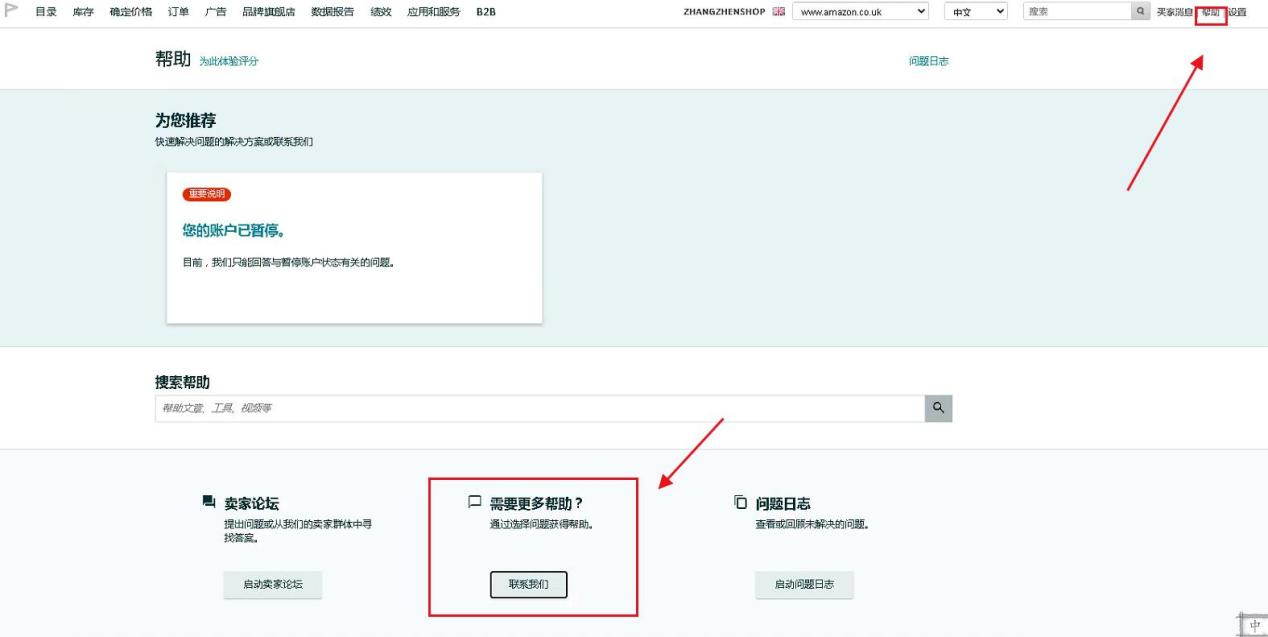The height and width of the screenshot is (637, 1268).
Task: Click the flag icon at top-left
Action: click(x=13, y=11)
